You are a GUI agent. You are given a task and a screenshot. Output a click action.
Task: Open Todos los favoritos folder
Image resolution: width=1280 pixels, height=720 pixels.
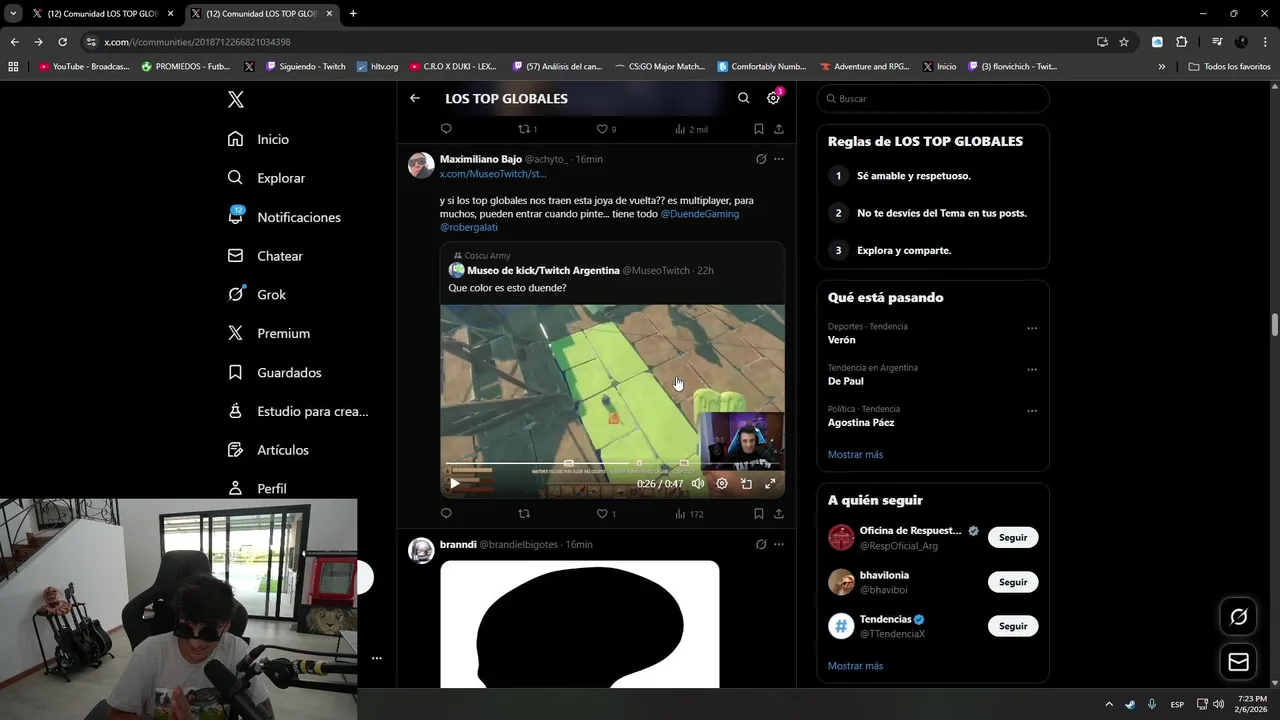(1230, 67)
